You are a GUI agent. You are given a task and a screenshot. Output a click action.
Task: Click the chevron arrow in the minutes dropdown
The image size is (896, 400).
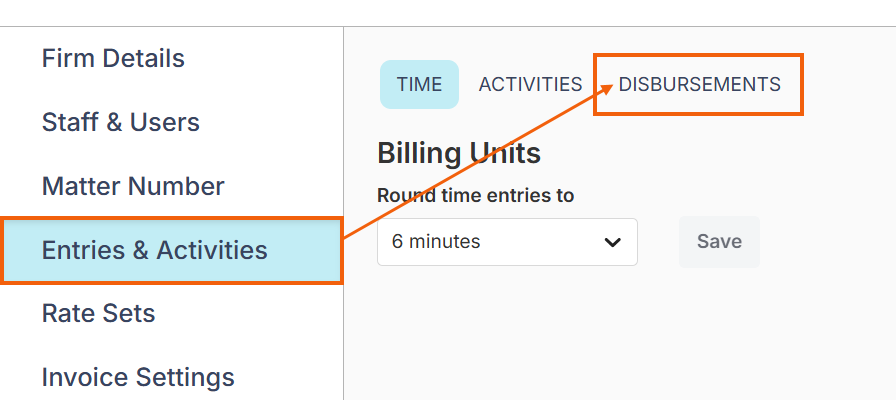(x=613, y=242)
